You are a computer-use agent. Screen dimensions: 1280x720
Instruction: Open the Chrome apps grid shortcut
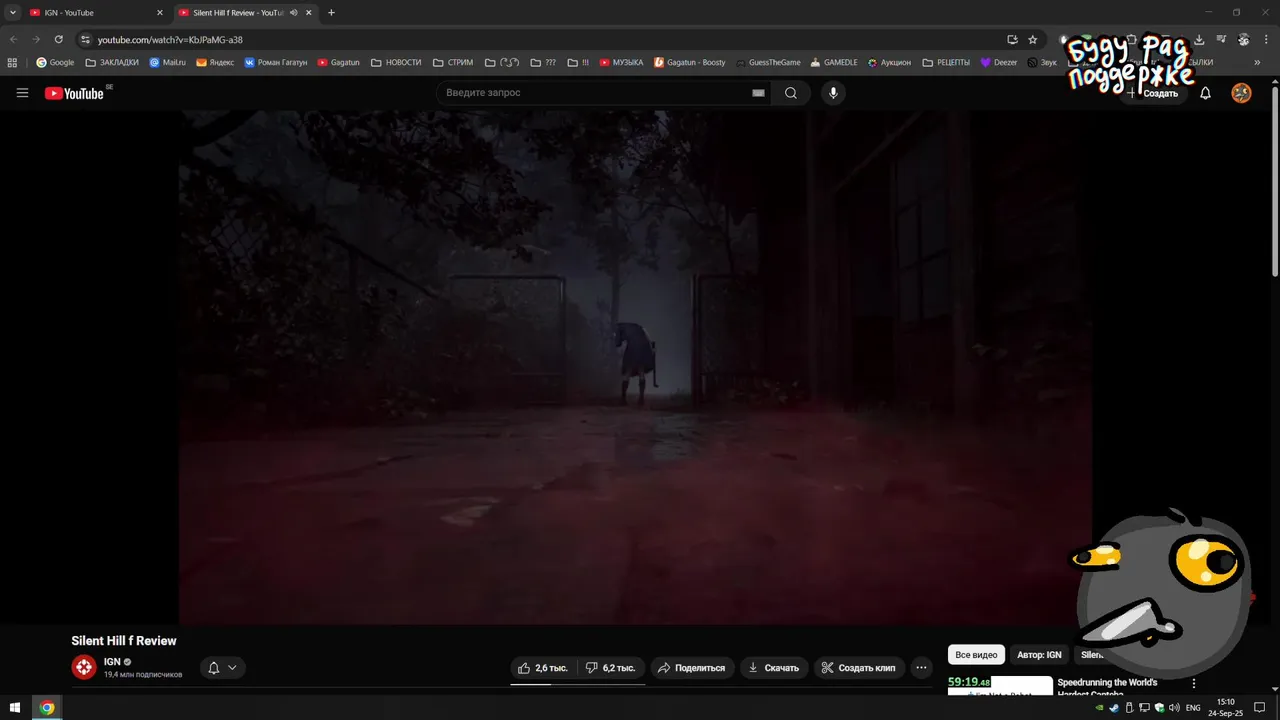pyautogui.click(x=12, y=62)
